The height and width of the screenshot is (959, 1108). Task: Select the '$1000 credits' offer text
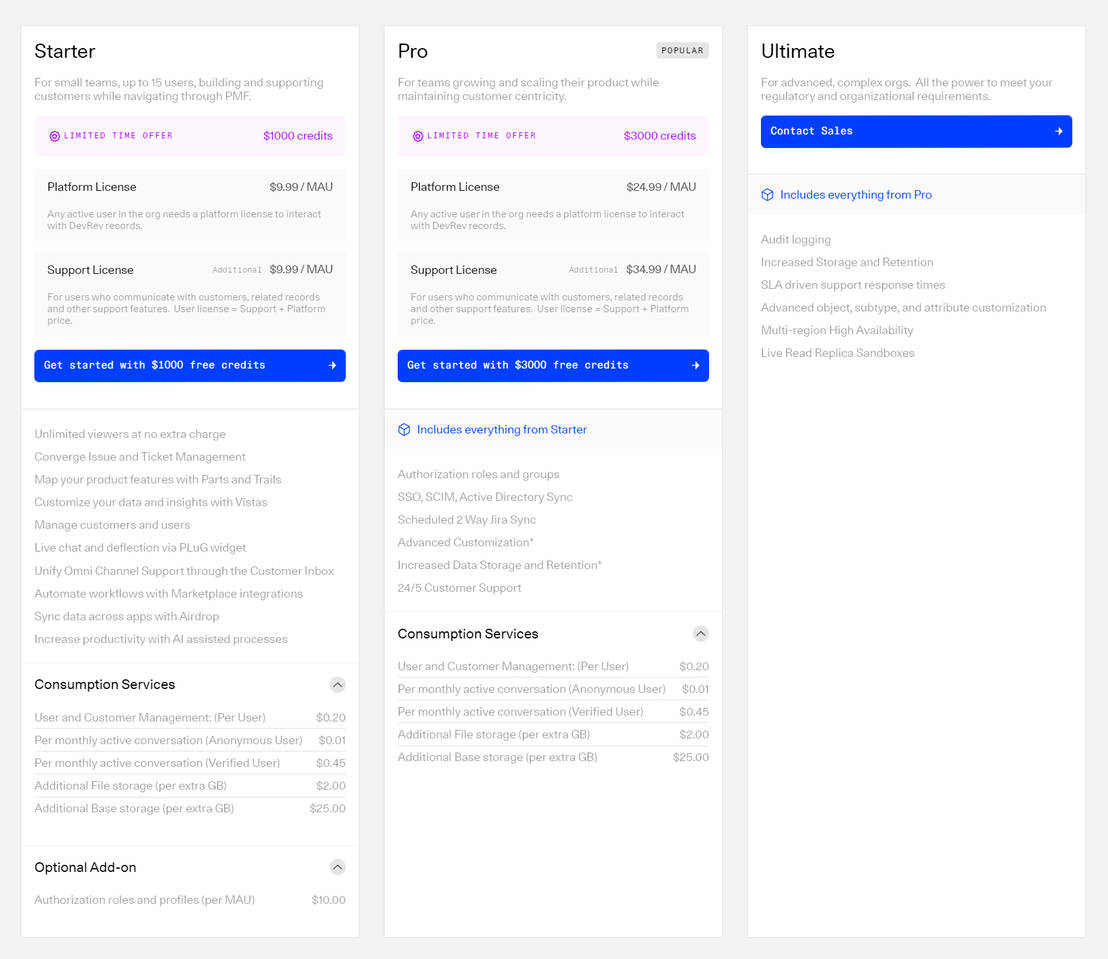pyautogui.click(x=297, y=135)
